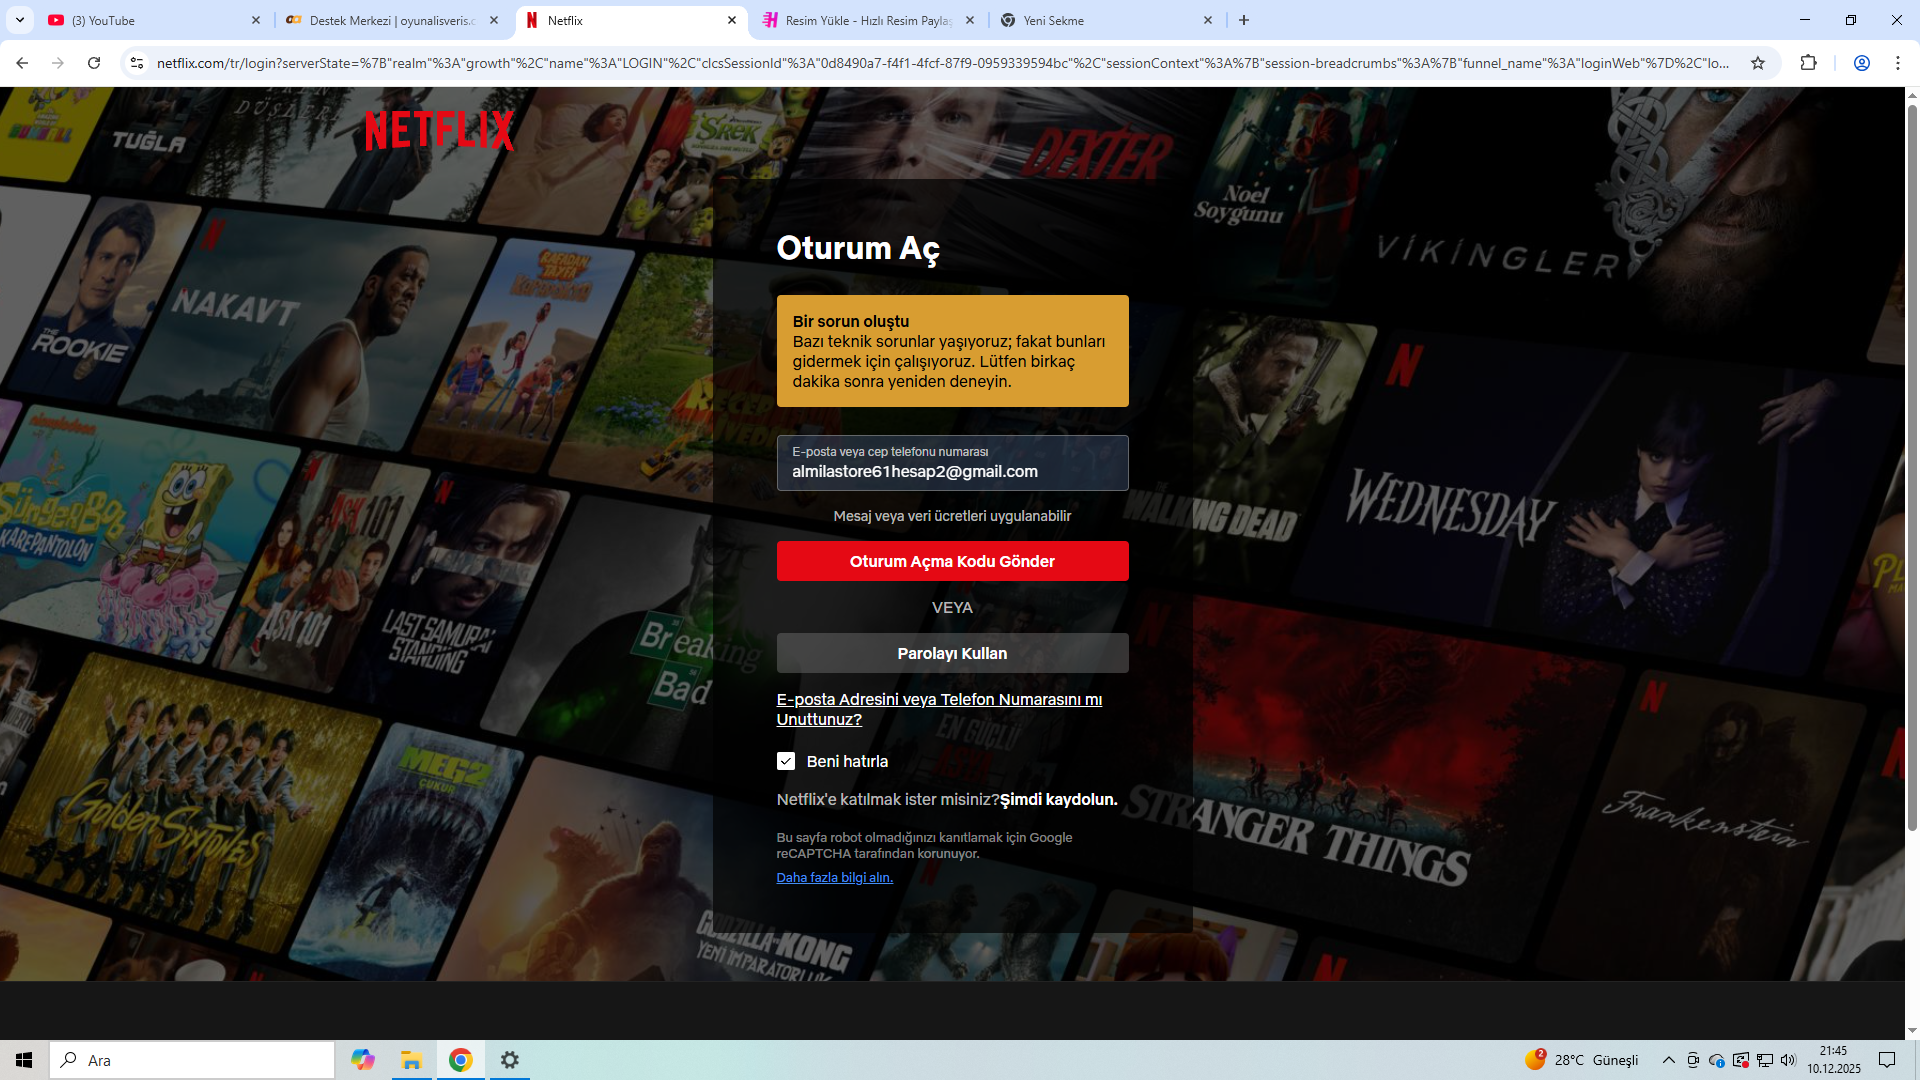Click the OneDrive cloud tray icon
The image size is (1920, 1080).
1717,1060
